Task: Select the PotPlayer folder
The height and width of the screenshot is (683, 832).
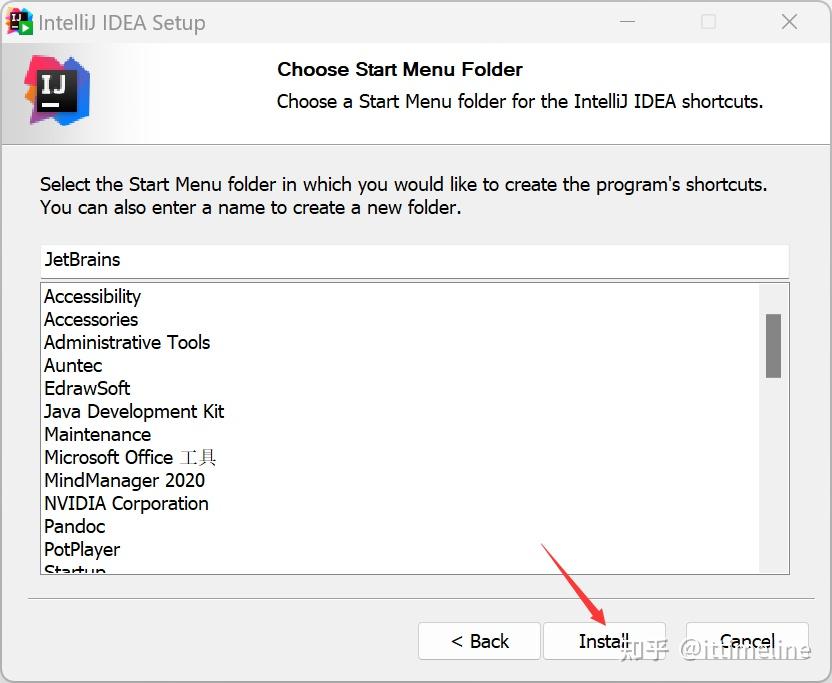Action: coord(82,550)
